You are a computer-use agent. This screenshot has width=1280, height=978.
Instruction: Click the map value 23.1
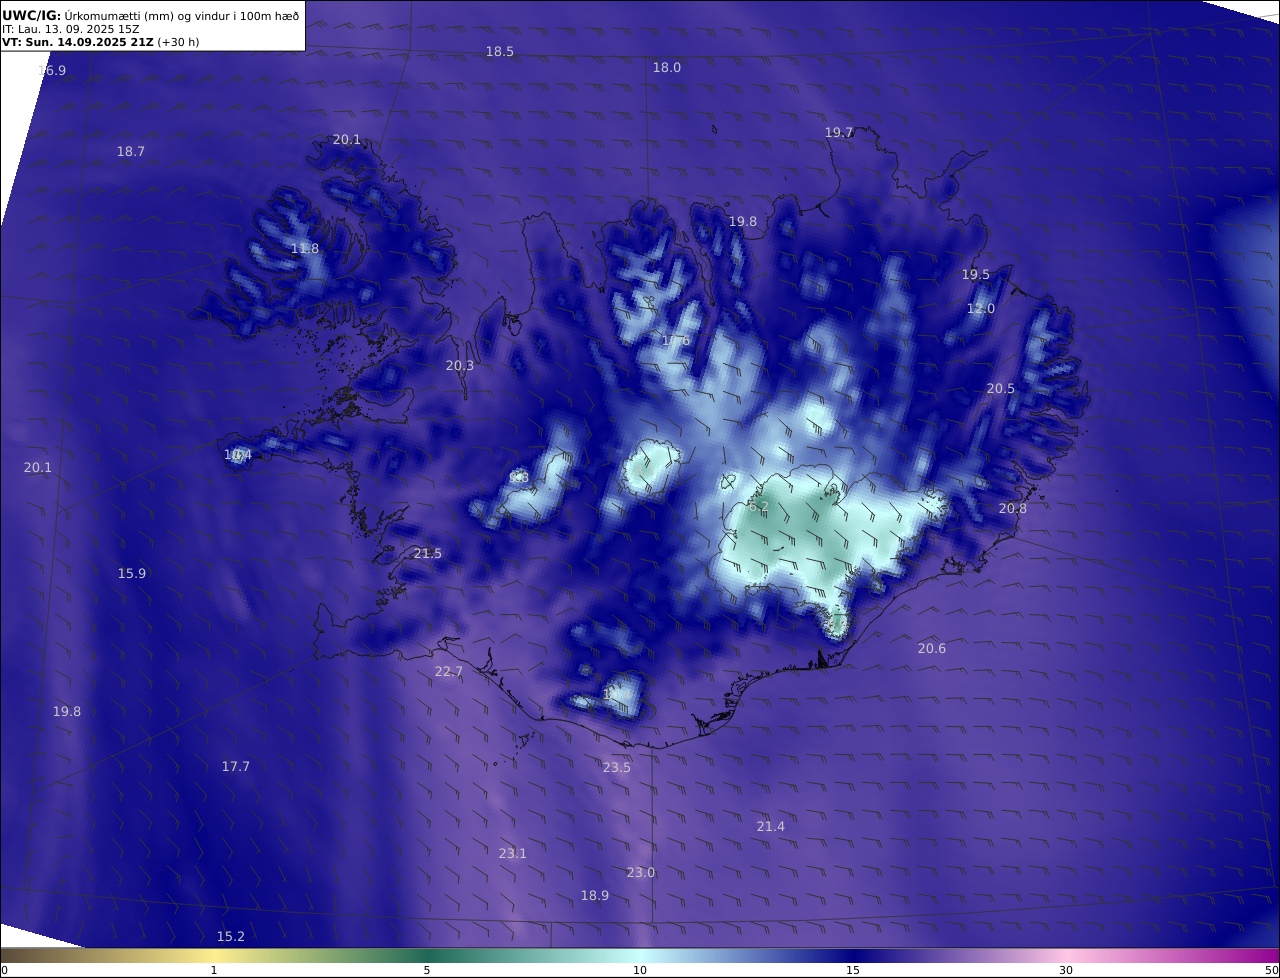(x=513, y=854)
